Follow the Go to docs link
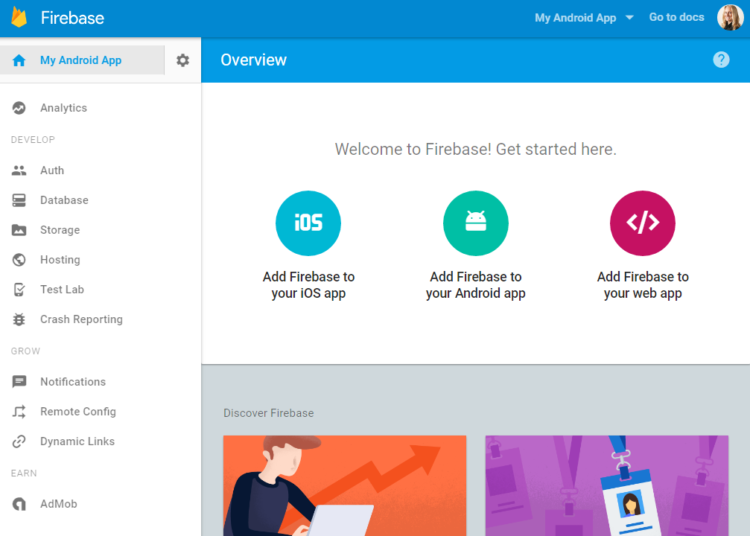Image resolution: width=750 pixels, height=536 pixels. point(676,17)
